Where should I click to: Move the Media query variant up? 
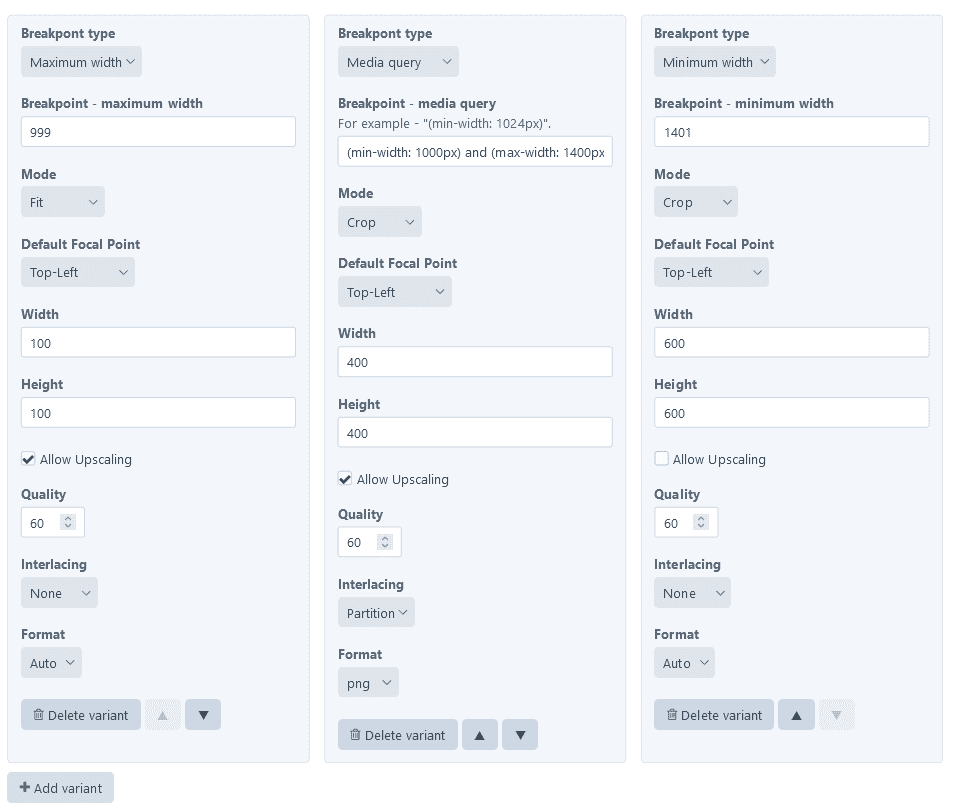[480, 735]
